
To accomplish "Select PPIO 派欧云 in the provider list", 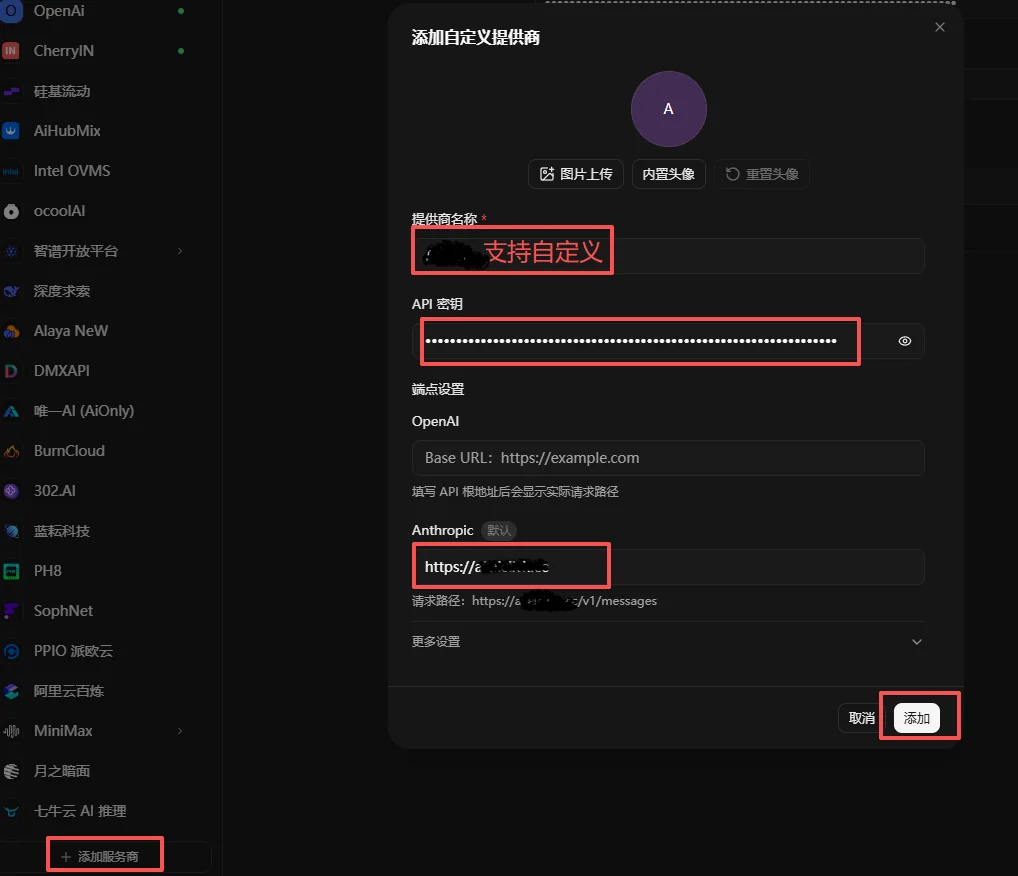I will [x=73, y=651].
